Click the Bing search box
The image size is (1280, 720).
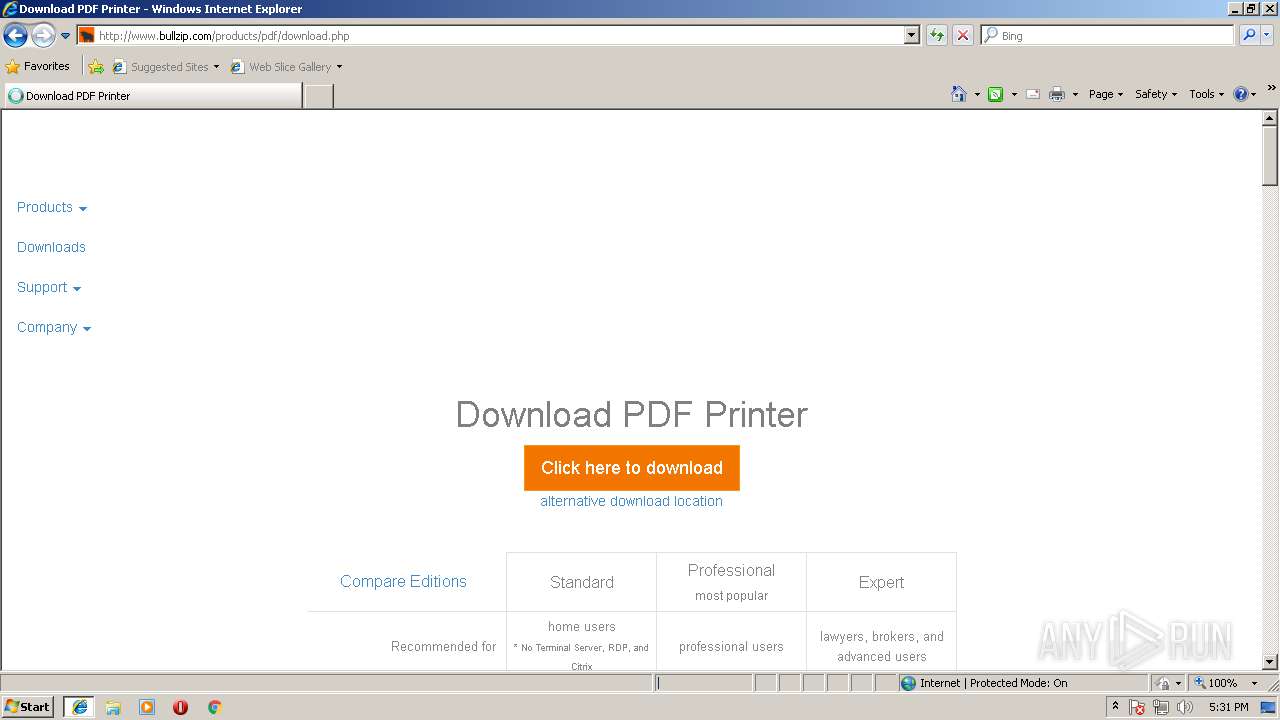click(x=1107, y=35)
